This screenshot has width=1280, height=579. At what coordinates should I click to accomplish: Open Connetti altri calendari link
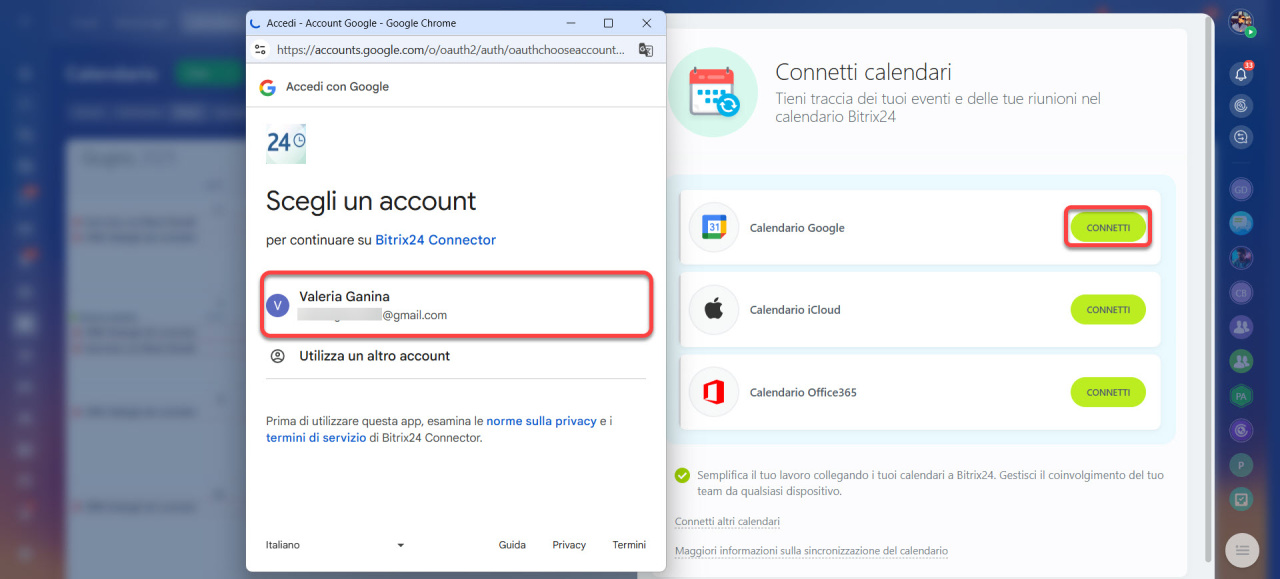coord(727,522)
